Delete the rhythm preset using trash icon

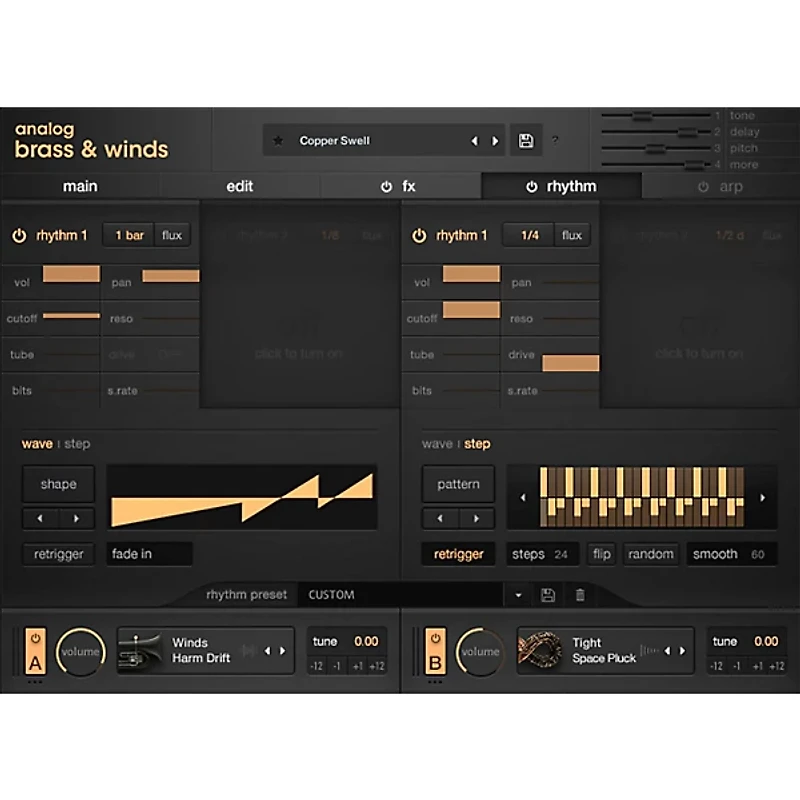579,594
